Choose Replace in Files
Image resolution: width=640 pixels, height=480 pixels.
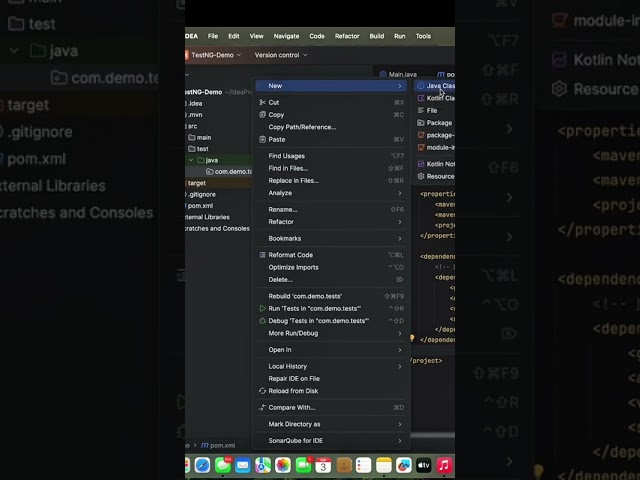pyautogui.click(x=331, y=181)
